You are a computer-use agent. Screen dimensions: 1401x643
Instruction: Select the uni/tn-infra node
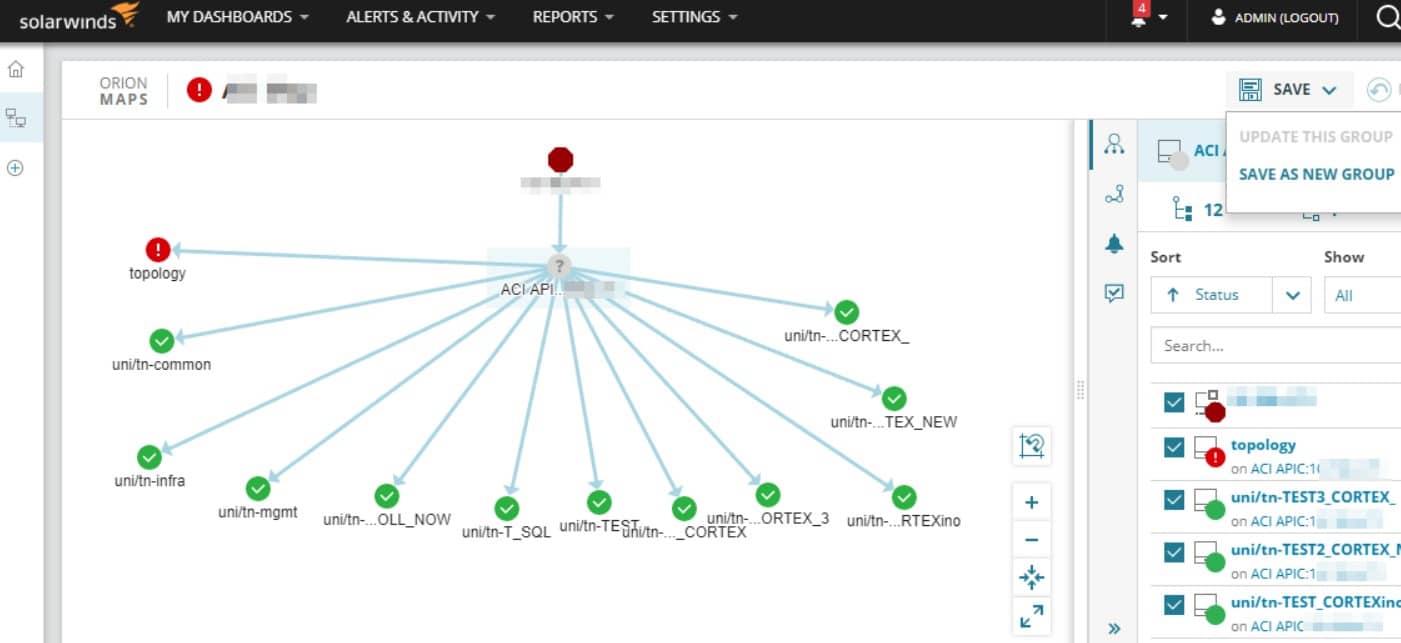[149, 457]
